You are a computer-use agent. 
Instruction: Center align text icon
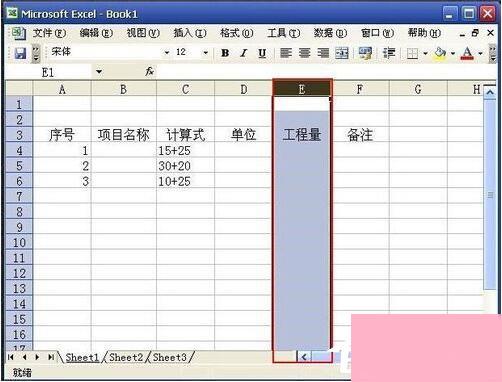coord(304,53)
